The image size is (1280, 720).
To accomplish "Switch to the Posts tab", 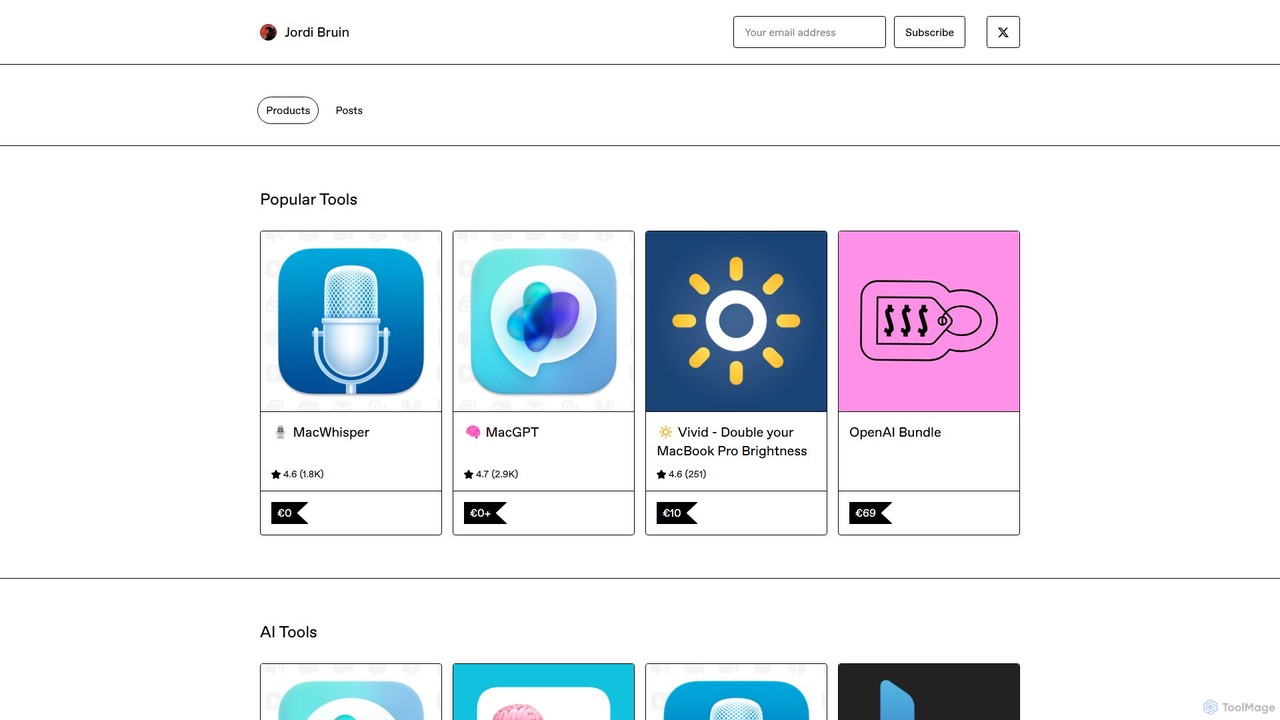I will click(x=349, y=110).
